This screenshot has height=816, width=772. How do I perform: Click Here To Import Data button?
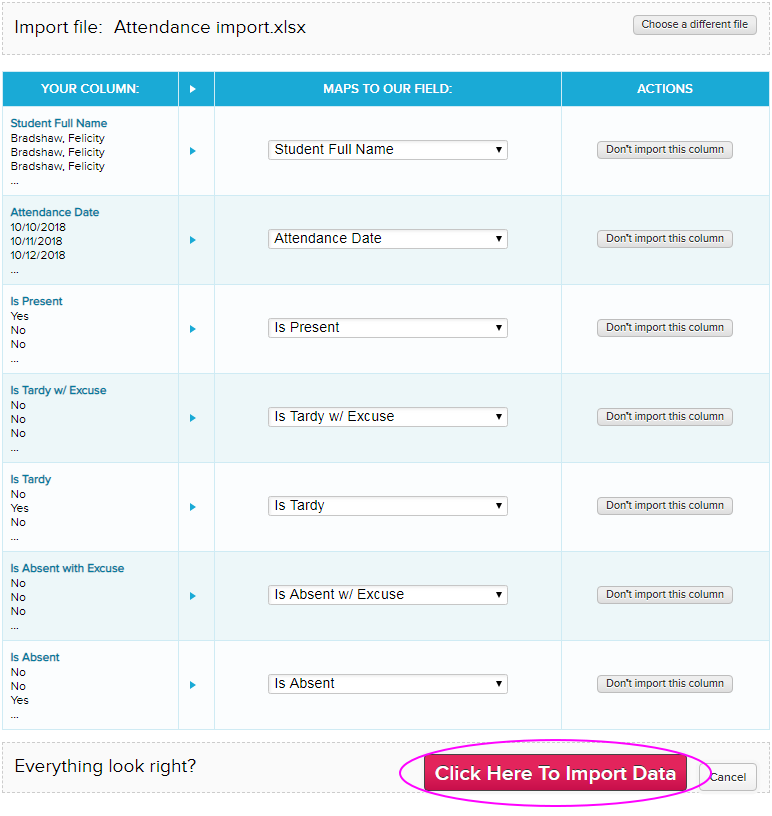555,773
